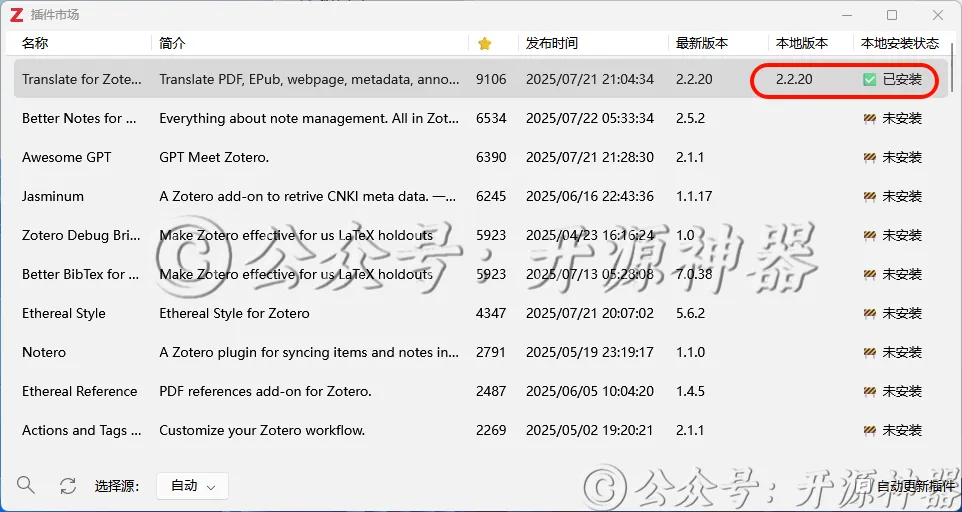
Task: Click latest version 2.5.2
Action: tap(690, 118)
